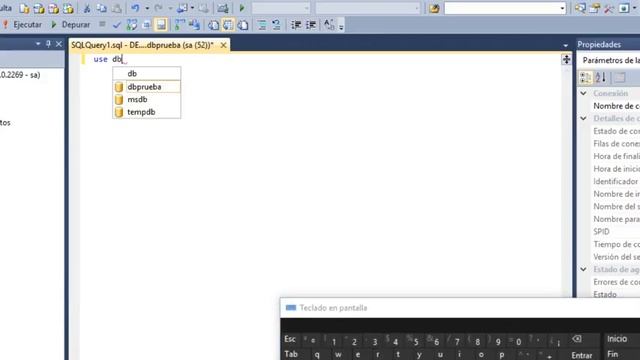Open the SQL editor toolbar overflow options arrow

click(x=341, y=27)
